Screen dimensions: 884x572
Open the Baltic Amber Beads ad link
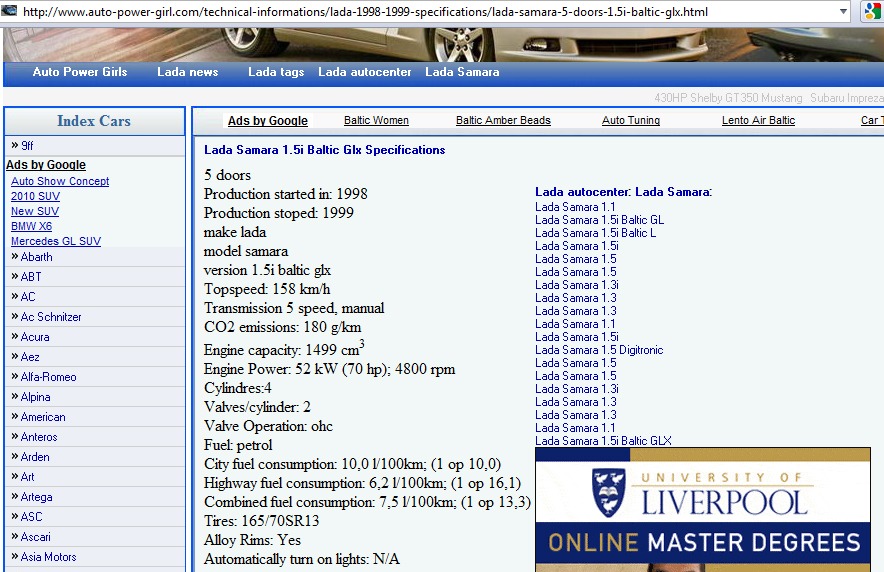tap(503, 120)
